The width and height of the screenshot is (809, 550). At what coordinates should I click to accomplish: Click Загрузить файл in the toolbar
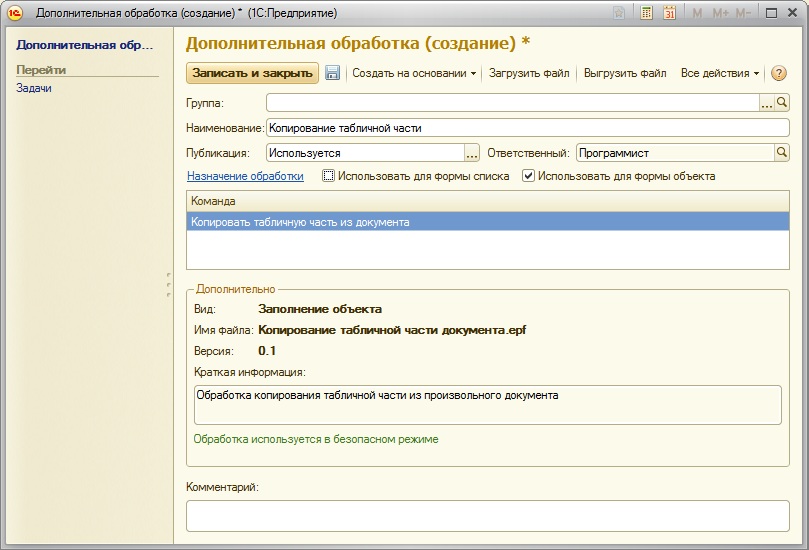(x=529, y=73)
